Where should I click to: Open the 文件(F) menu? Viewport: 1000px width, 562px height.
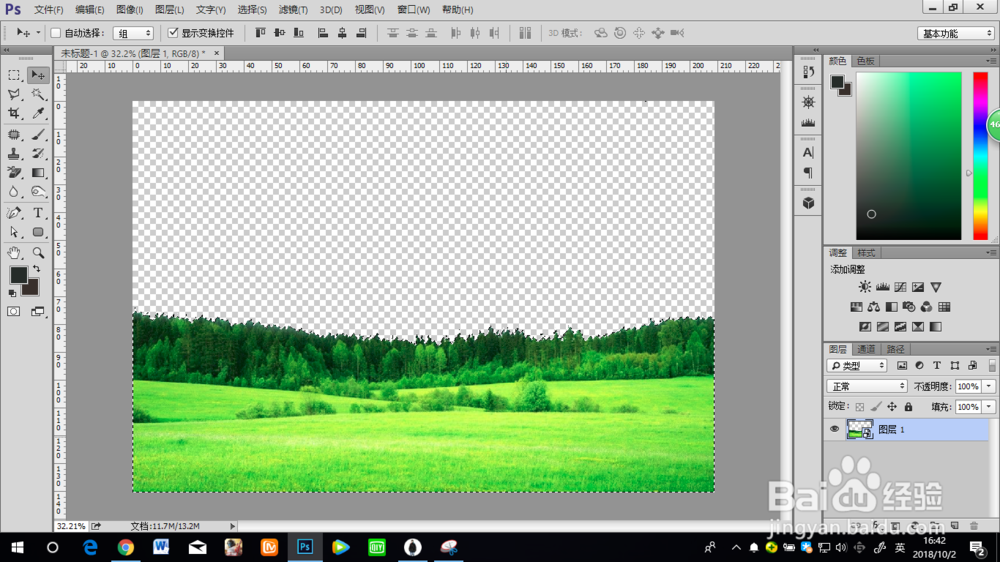(x=48, y=10)
